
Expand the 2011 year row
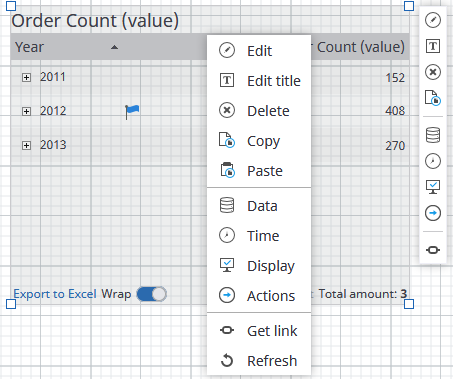[26, 78]
